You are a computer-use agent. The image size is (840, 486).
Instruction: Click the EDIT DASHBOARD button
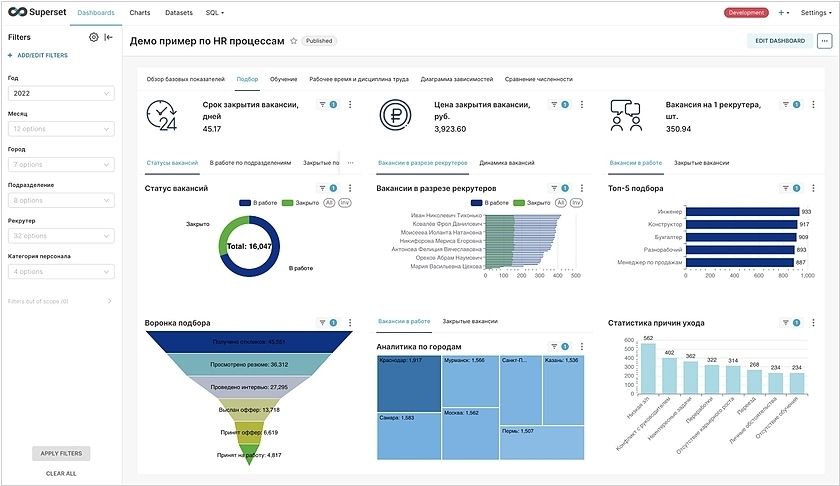click(779, 41)
